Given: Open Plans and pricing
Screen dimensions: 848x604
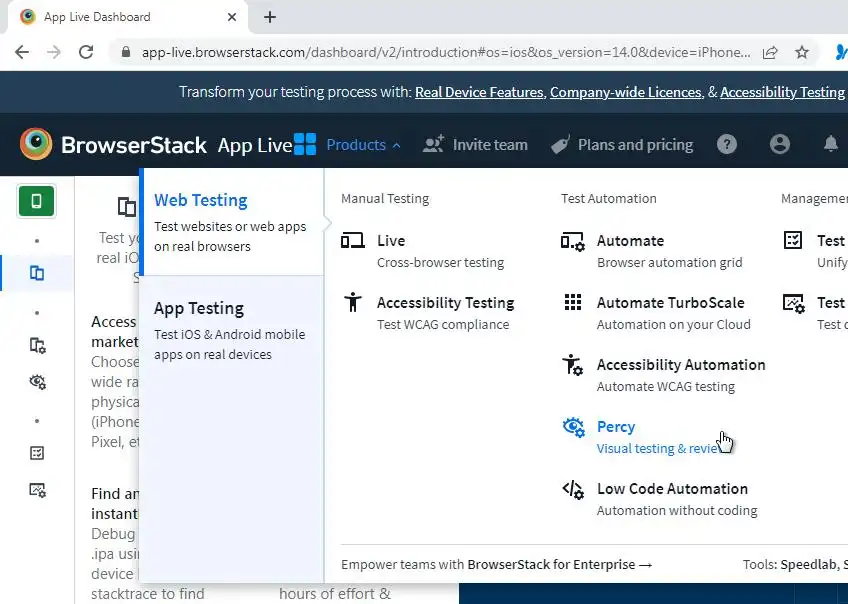Looking at the screenshot, I should tap(622, 145).
